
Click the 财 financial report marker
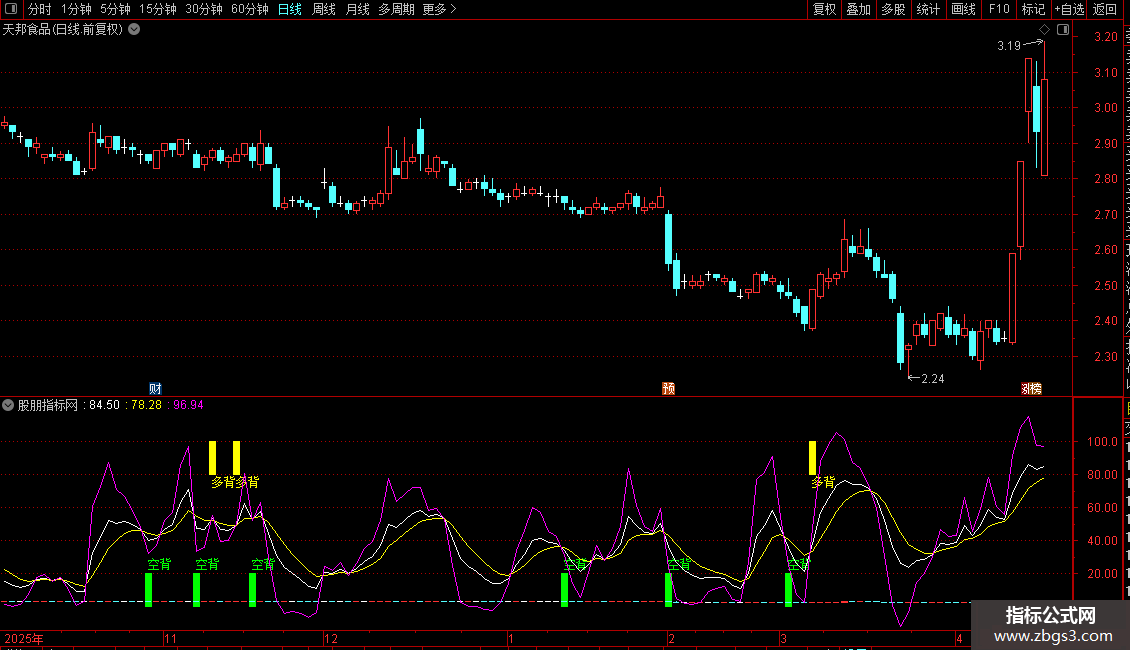(x=155, y=388)
